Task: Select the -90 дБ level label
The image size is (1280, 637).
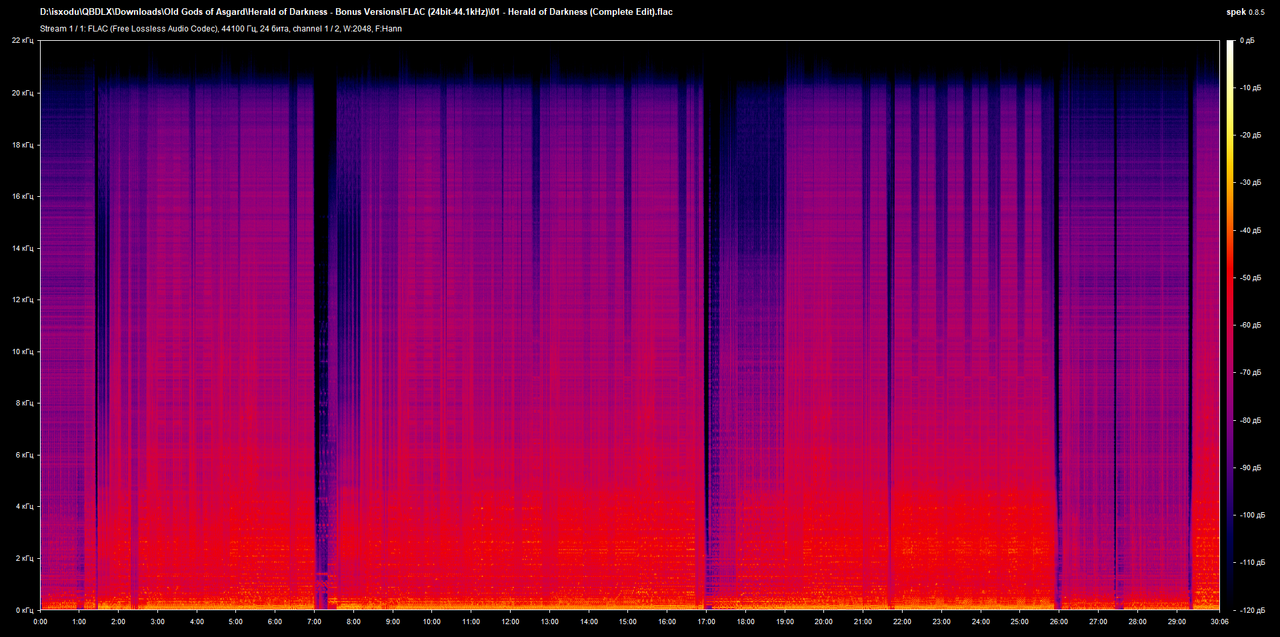Action: [x=1250, y=468]
